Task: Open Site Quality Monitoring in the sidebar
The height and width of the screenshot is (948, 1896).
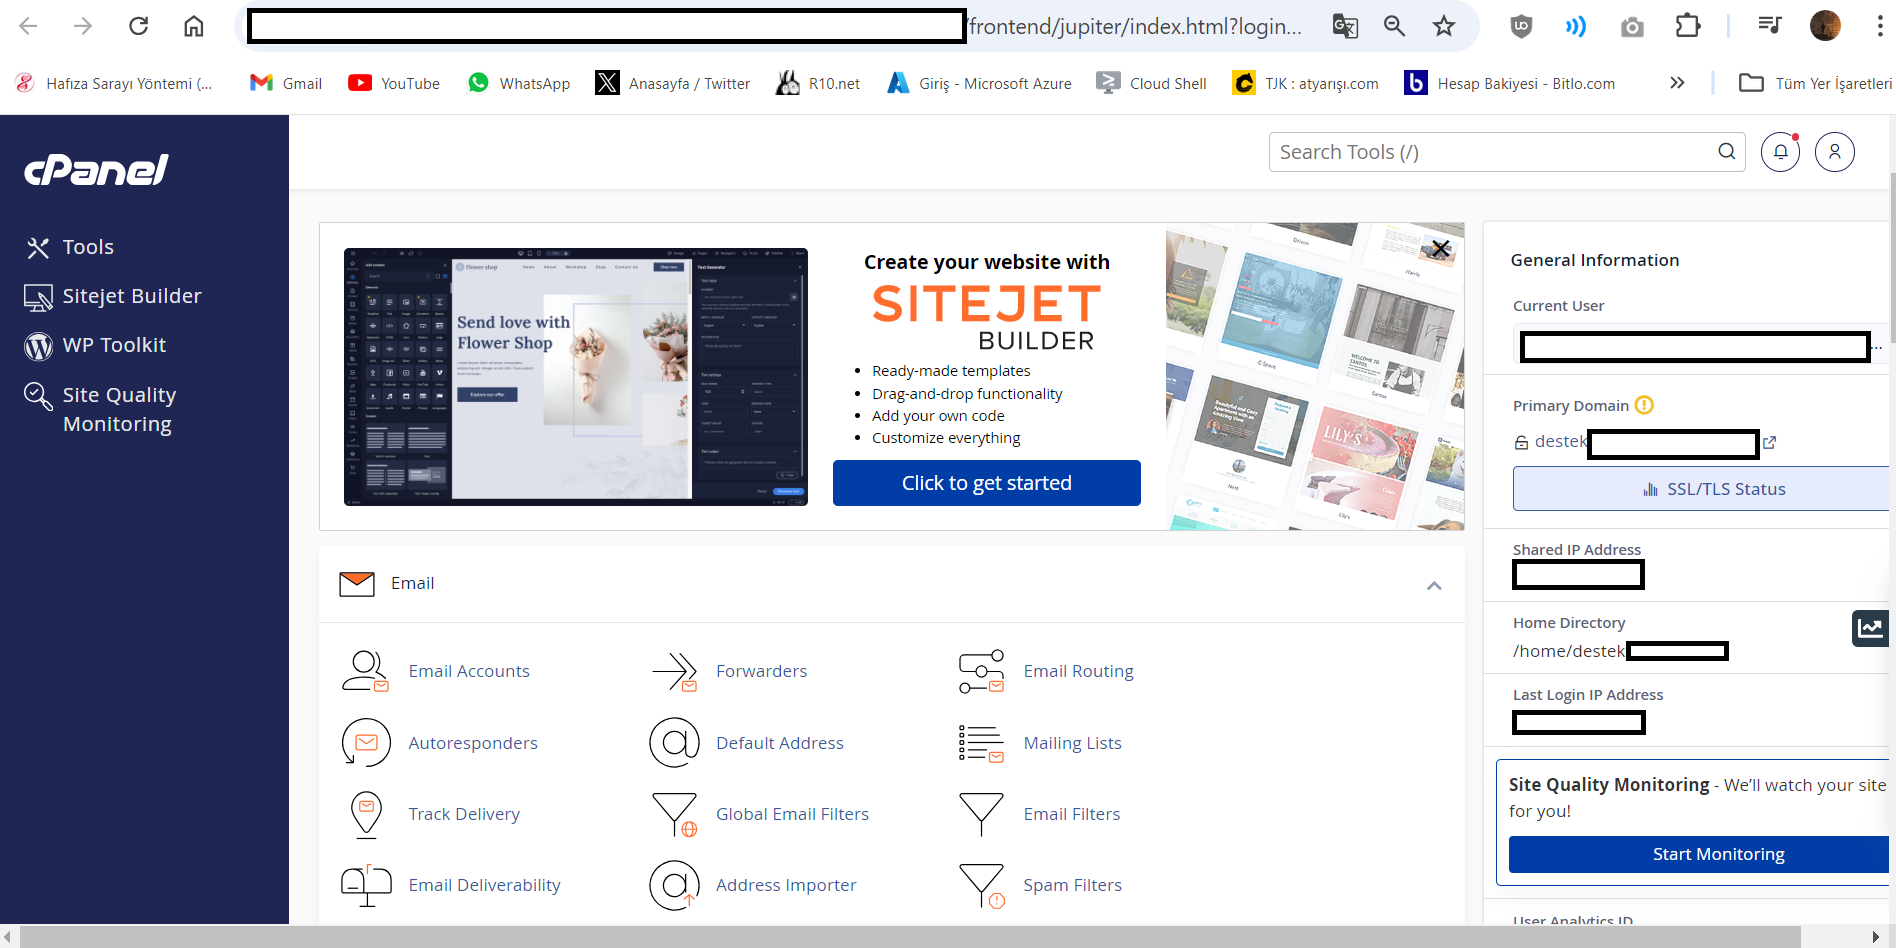Action: point(100,409)
